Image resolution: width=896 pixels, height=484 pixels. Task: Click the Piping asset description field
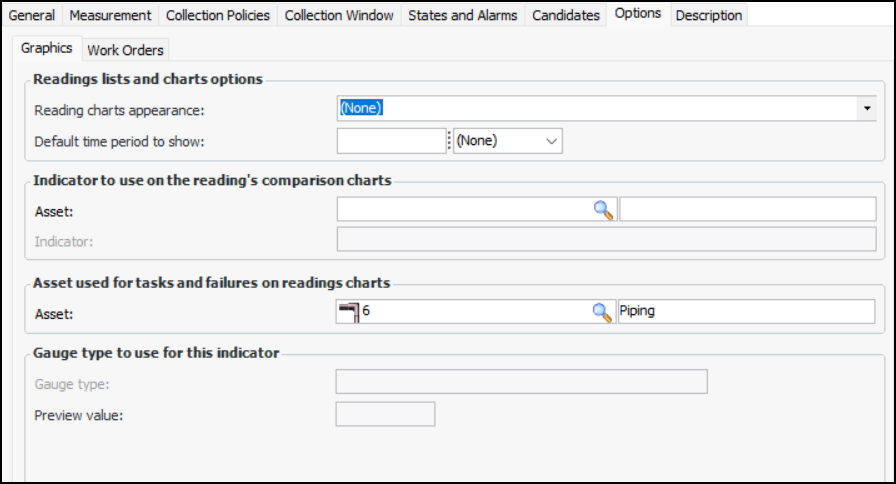pos(747,312)
